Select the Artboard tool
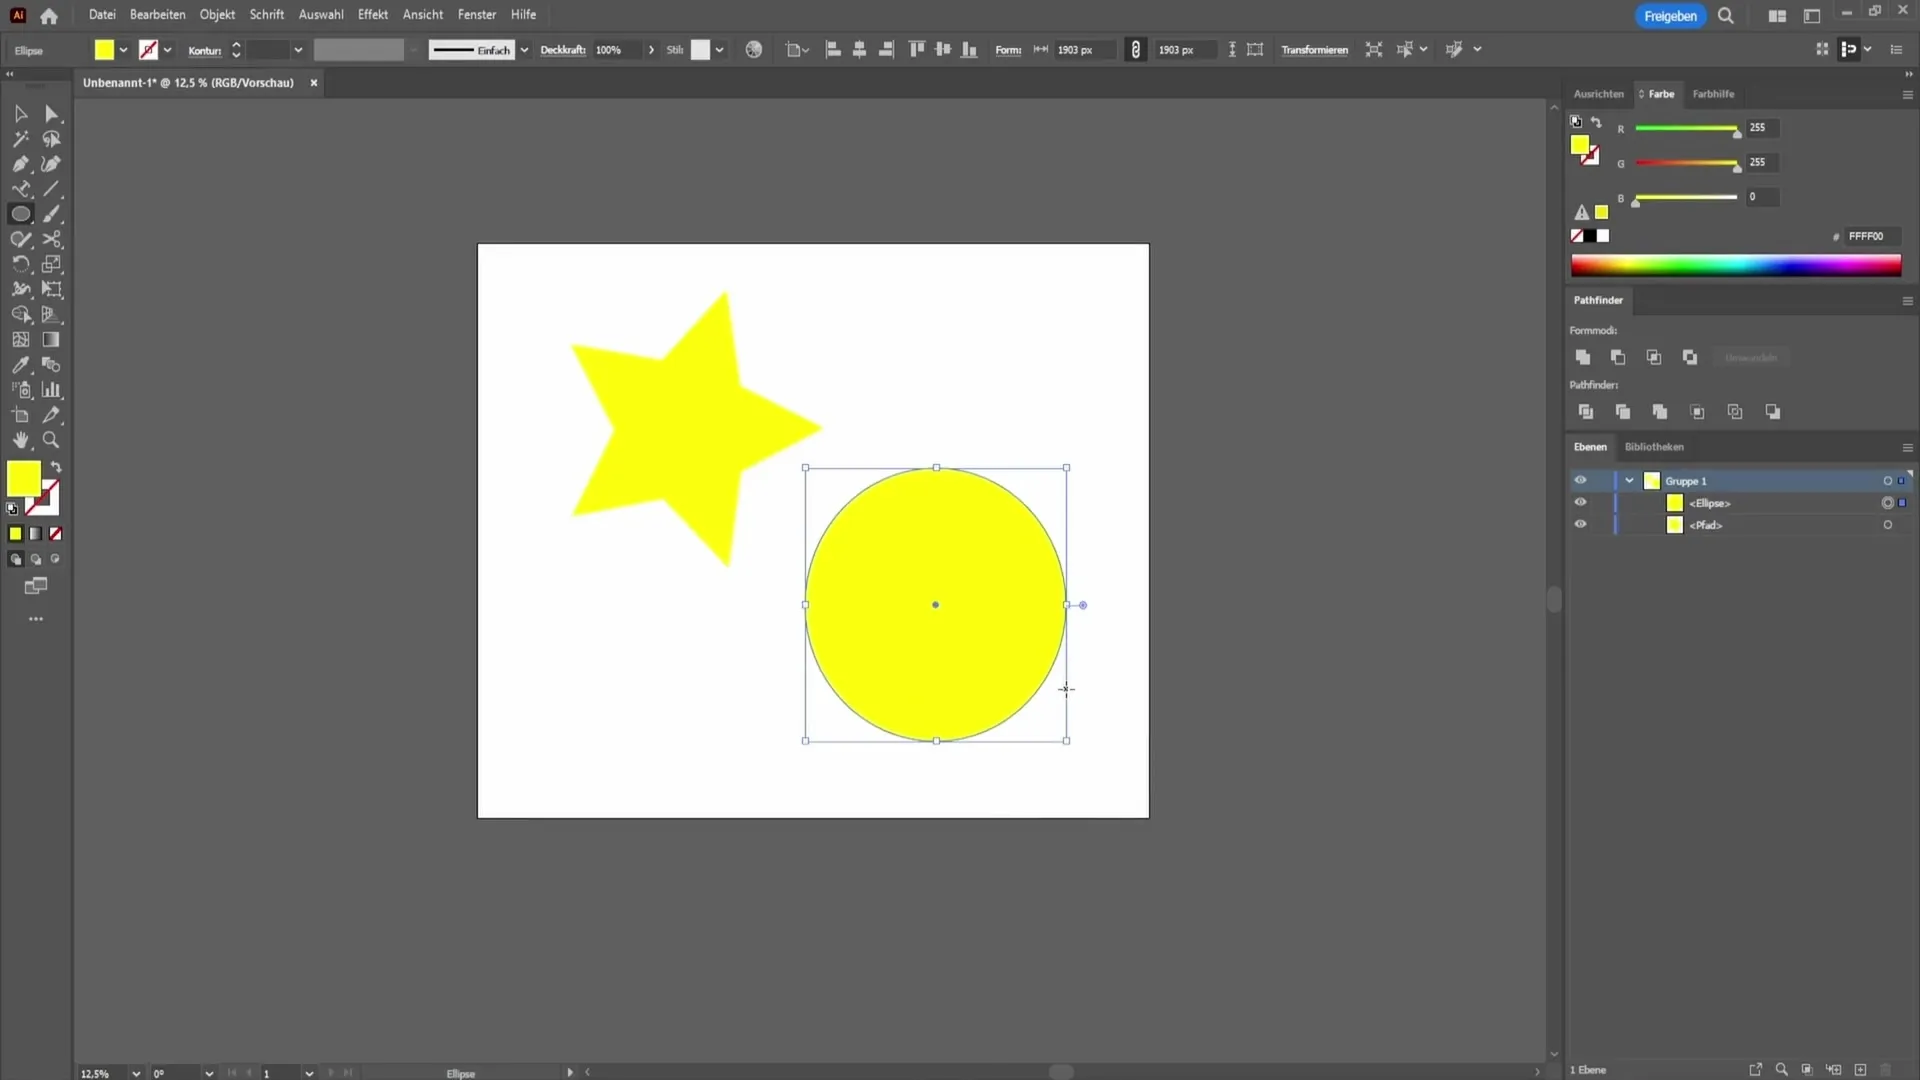 point(20,415)
